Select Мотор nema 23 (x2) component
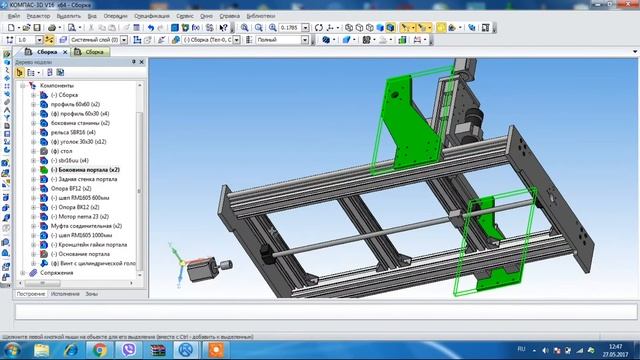This screenshot has width=640, height=360. 80,217
